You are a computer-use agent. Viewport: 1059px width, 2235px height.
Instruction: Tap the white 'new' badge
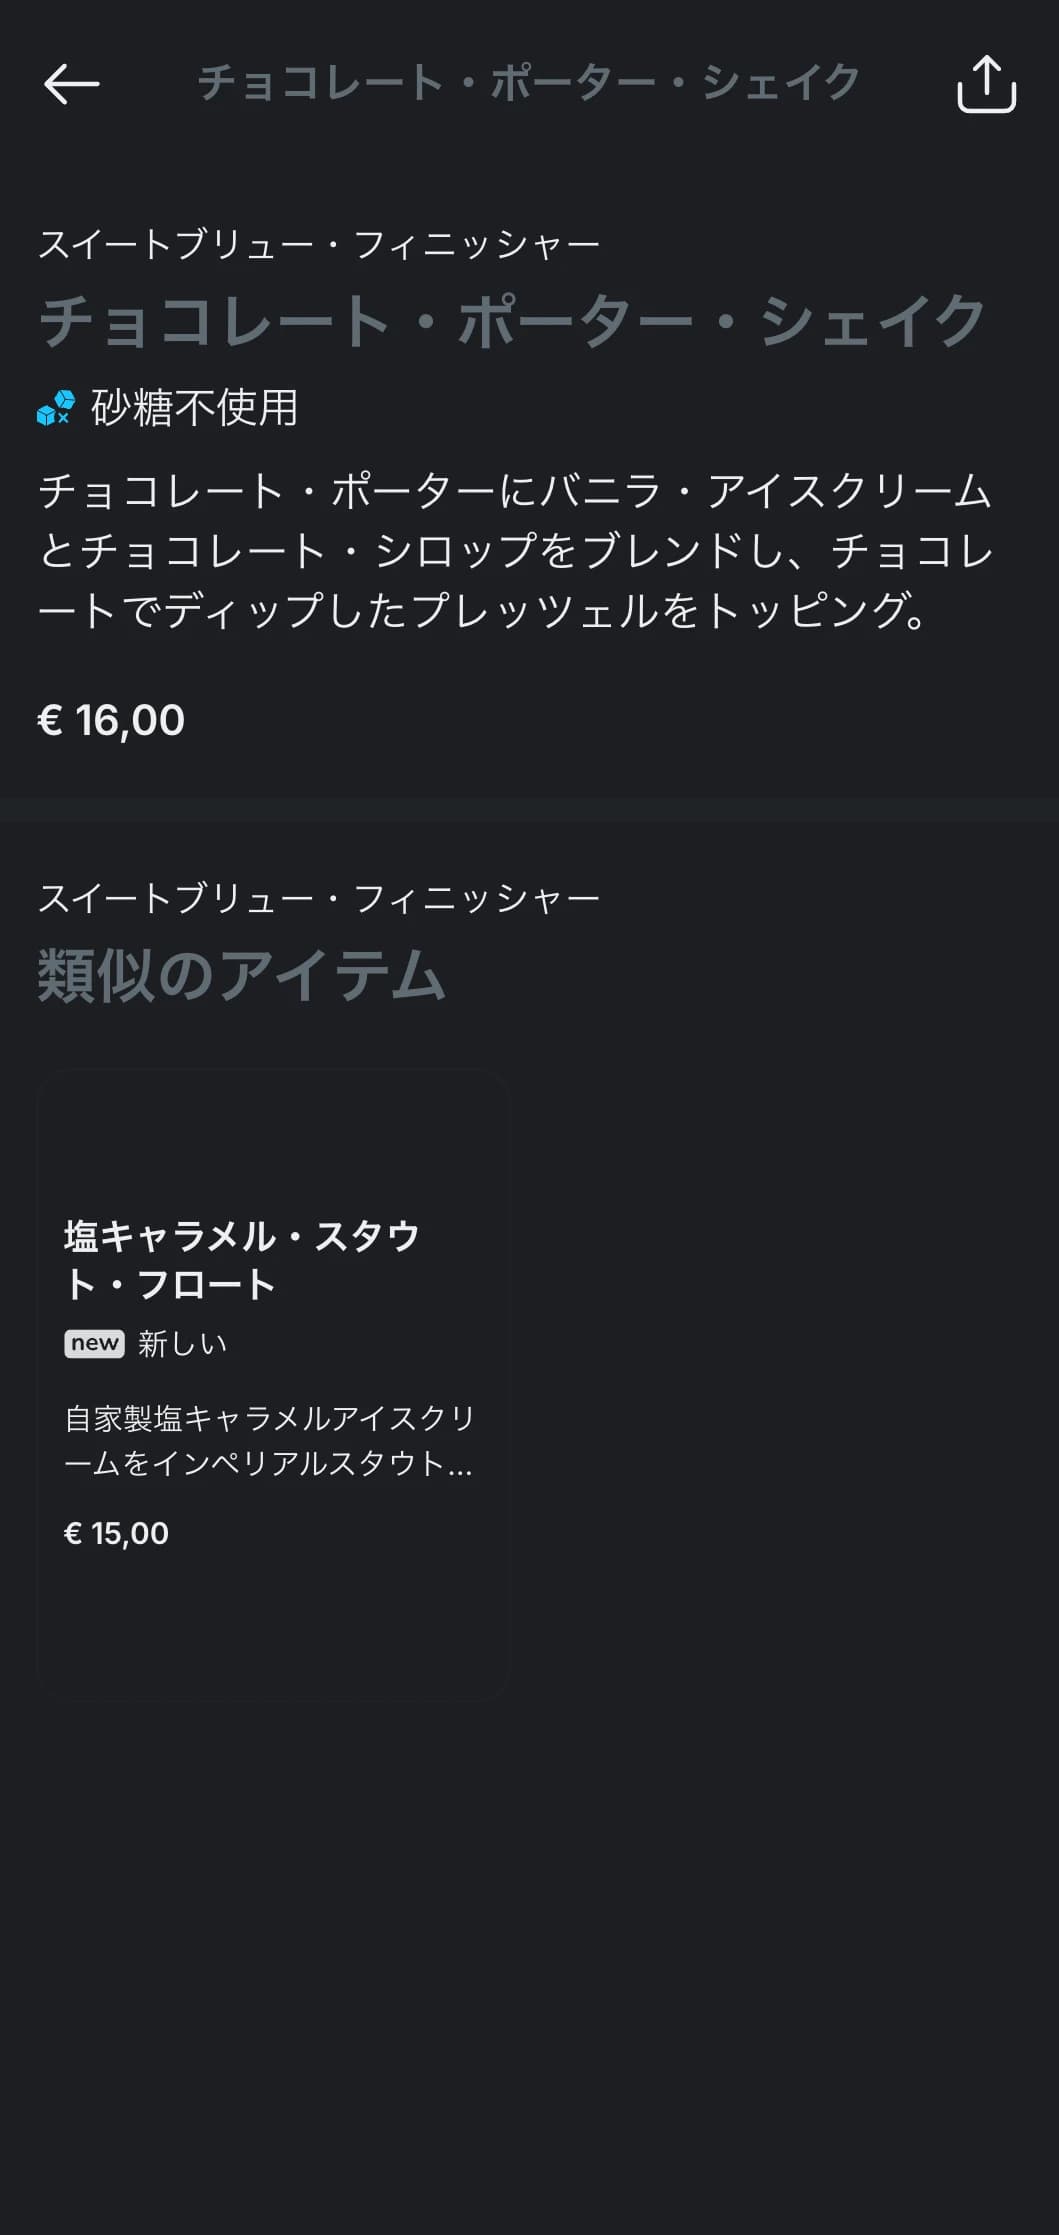pyautogui.click(x=94, y=1343)
